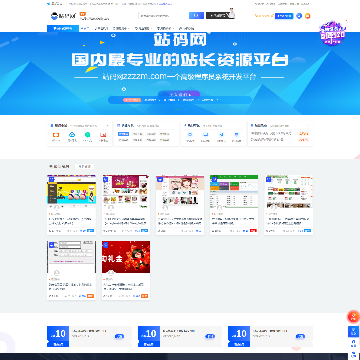Click the dark button with the person figure

click(x=220, y=15)
